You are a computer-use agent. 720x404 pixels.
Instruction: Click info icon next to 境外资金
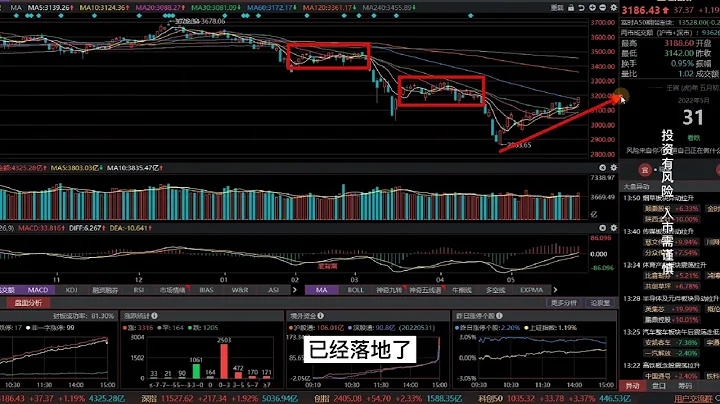pos(321,316)
